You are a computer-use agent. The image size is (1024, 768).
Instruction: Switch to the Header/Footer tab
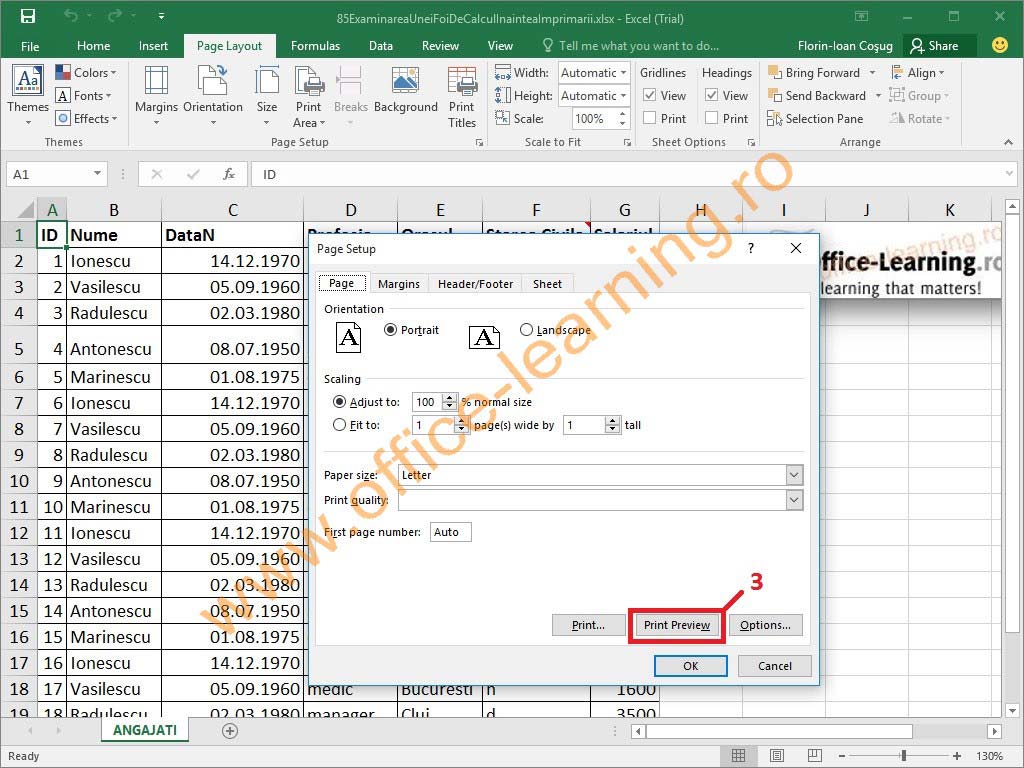(x=475, y=283)
